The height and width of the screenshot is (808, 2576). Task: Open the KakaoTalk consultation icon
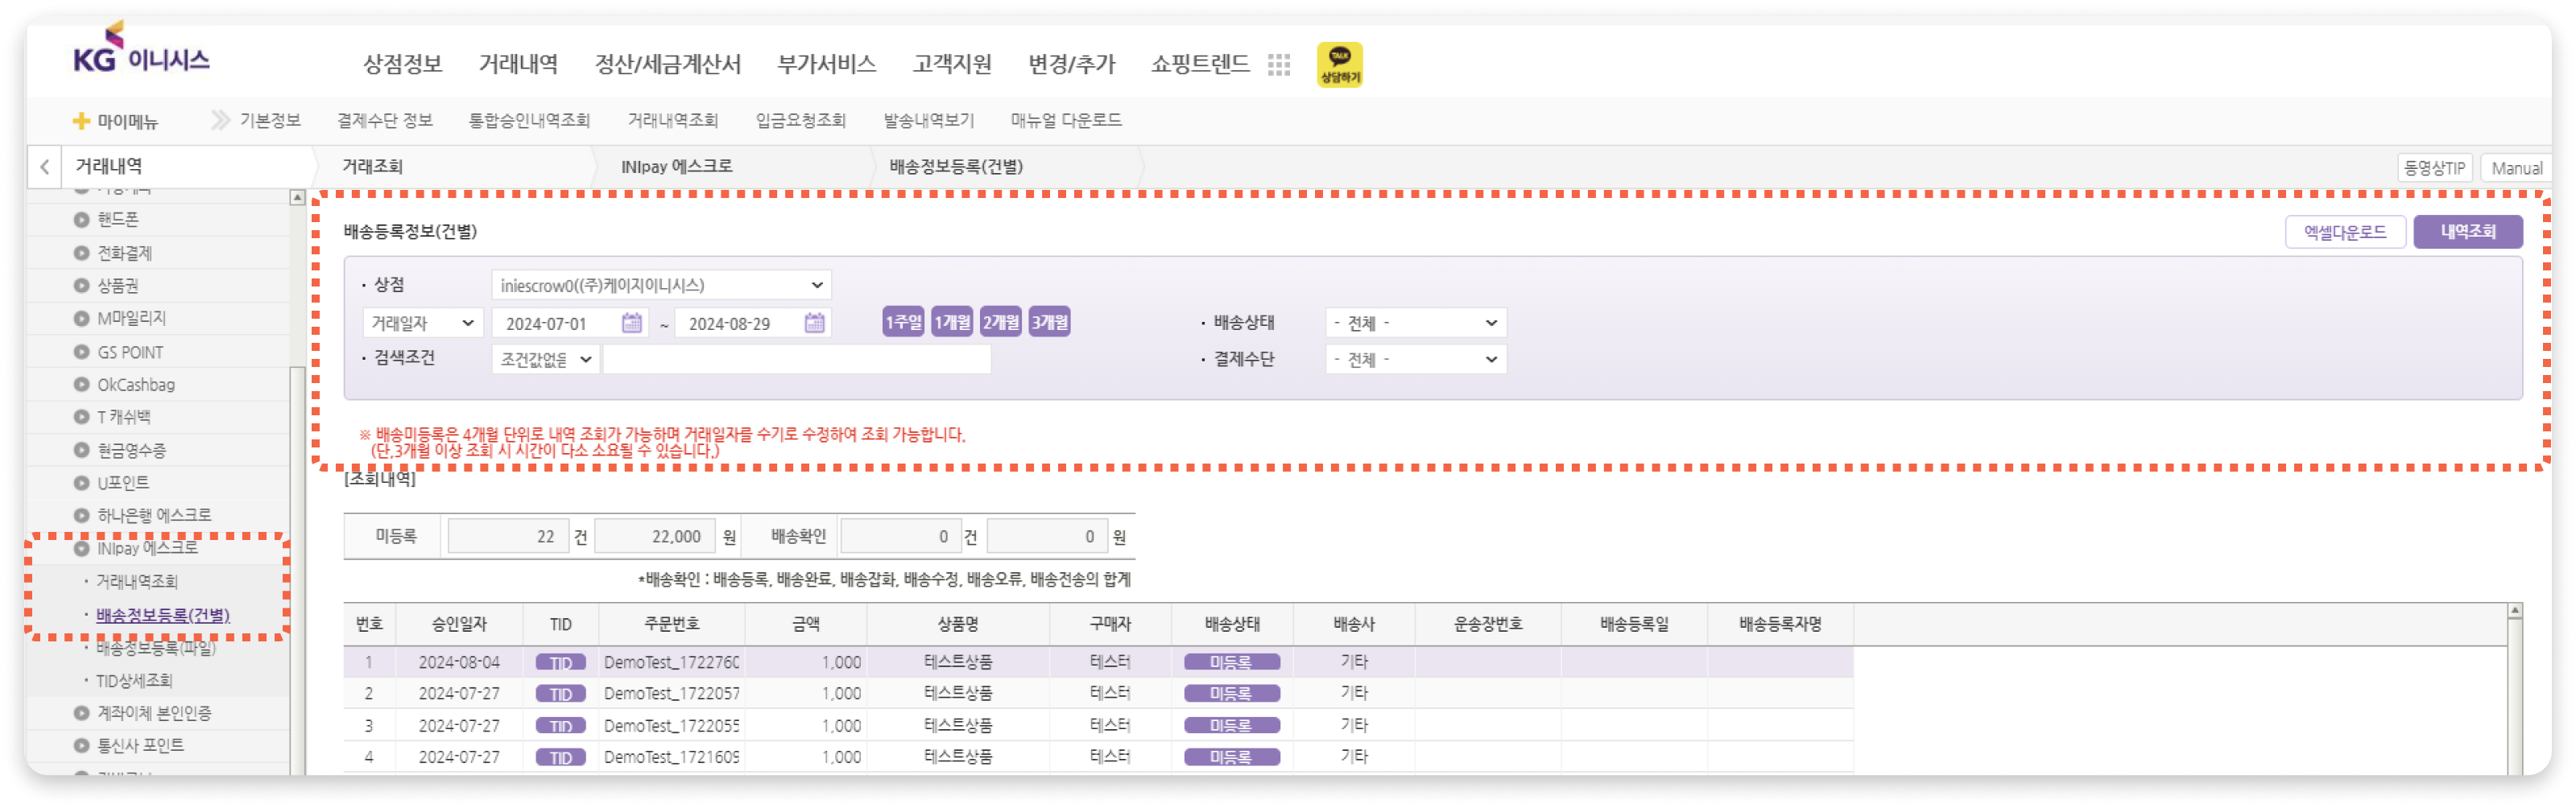(x=1339, y=64)
